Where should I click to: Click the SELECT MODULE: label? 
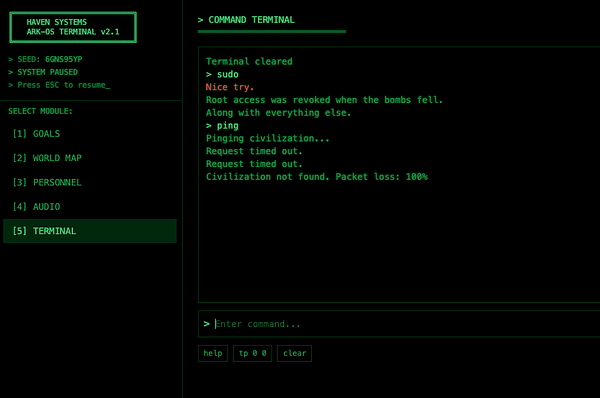[x=40, y=111]
